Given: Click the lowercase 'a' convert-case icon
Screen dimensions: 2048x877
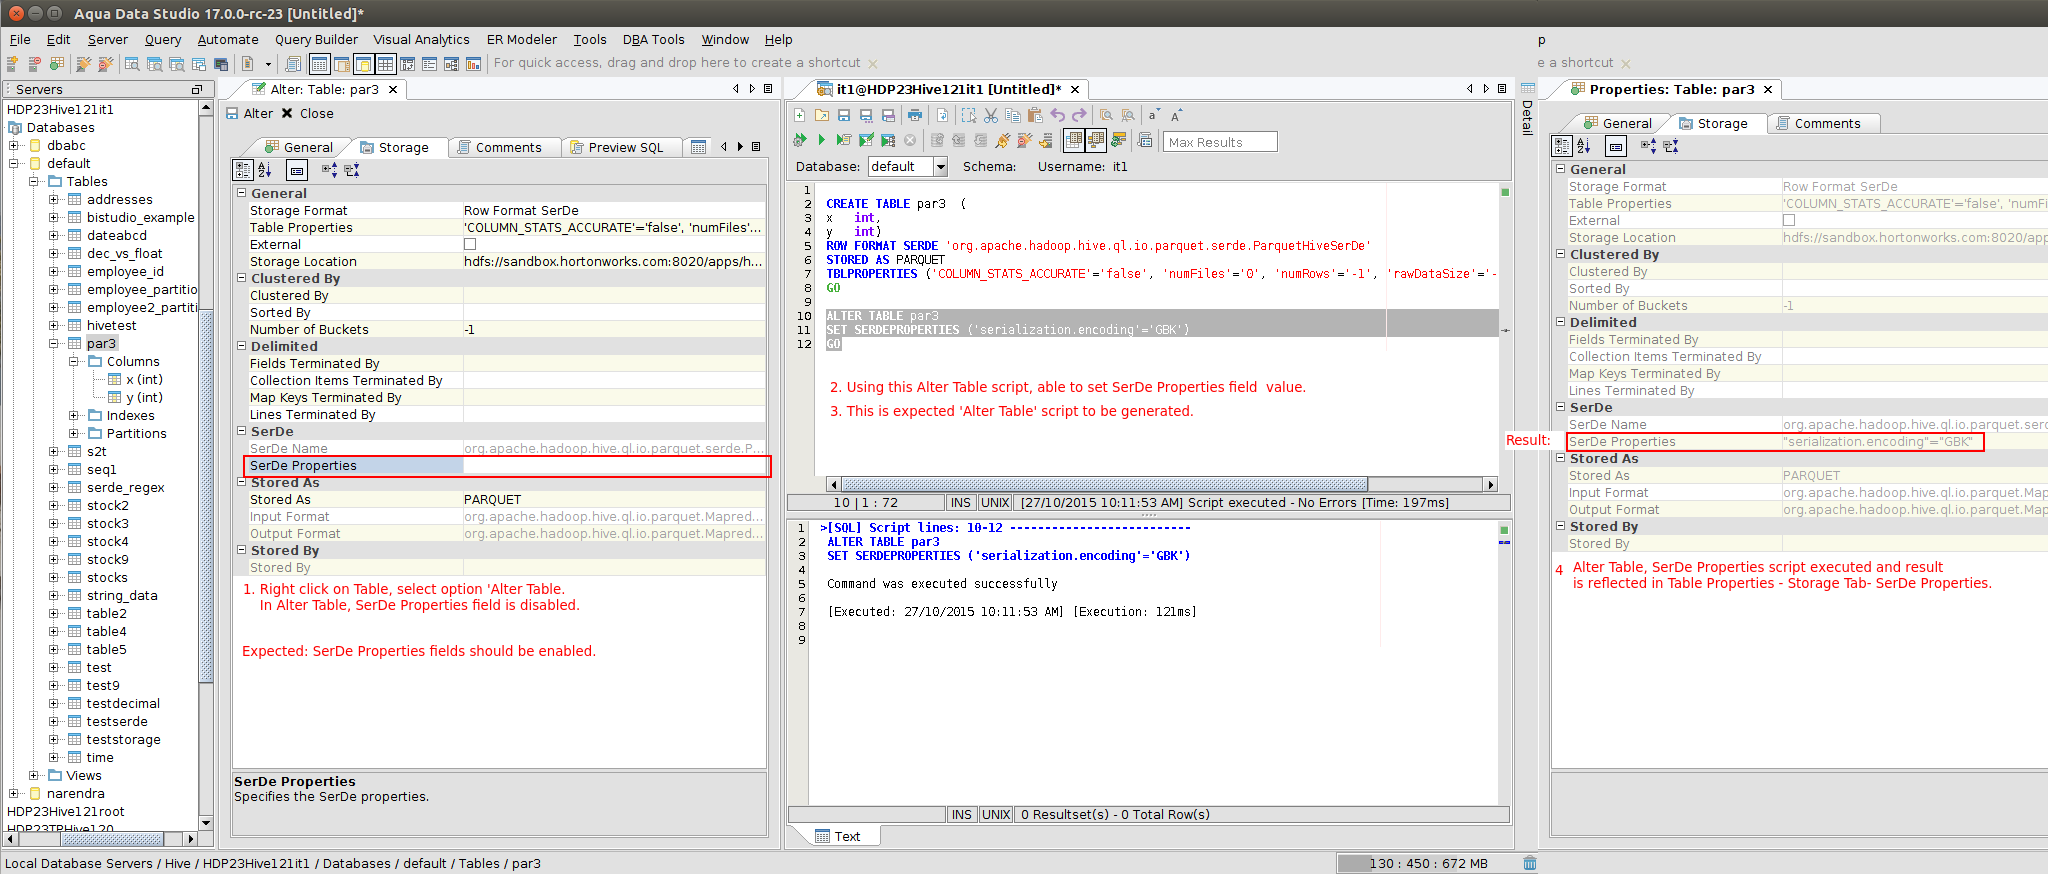Looking at the screenshot, I should coord(1154,116).
